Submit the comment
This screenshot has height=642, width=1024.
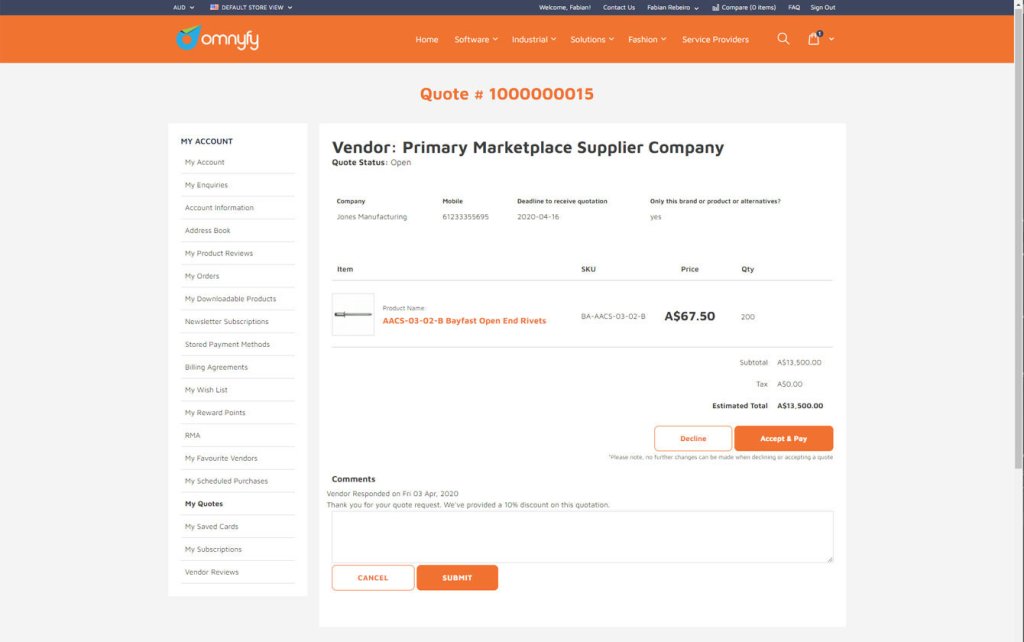(457, 578)
